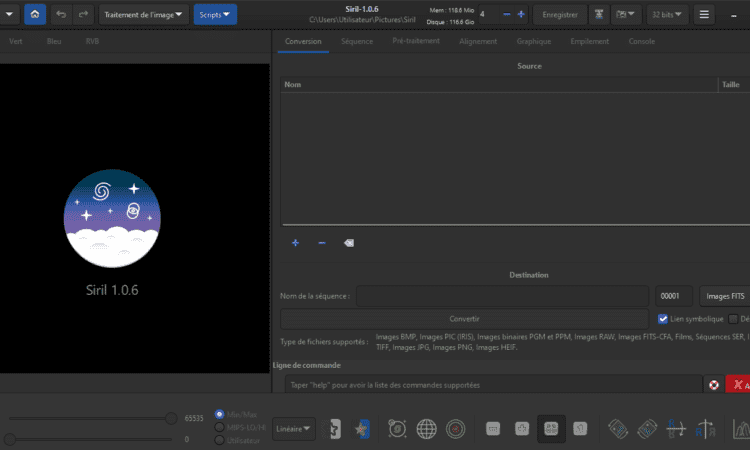Expand the leftmost header dropdown arrow
Image resolution: width=750 pixels, height=450 pixels.
tap(9, 14)
